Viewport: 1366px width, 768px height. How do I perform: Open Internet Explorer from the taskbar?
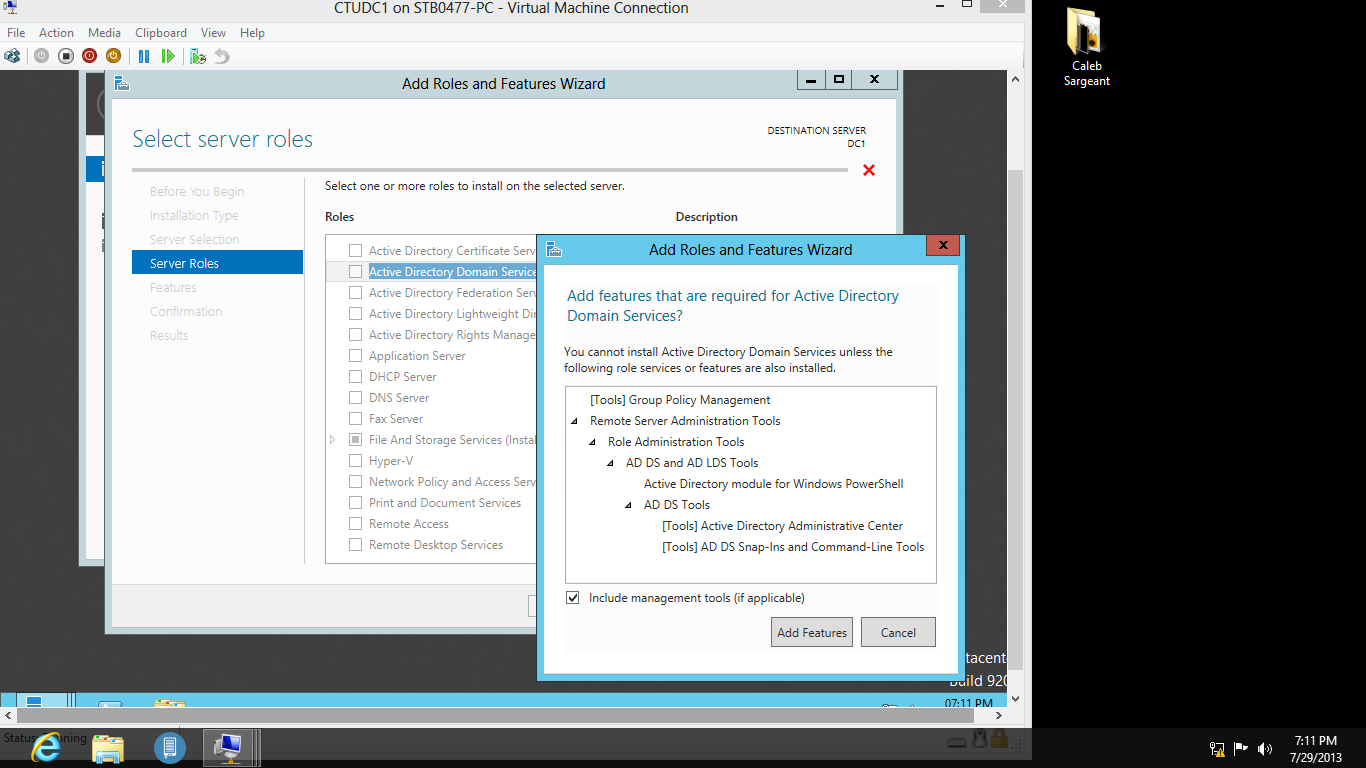[x=45, y=747]
